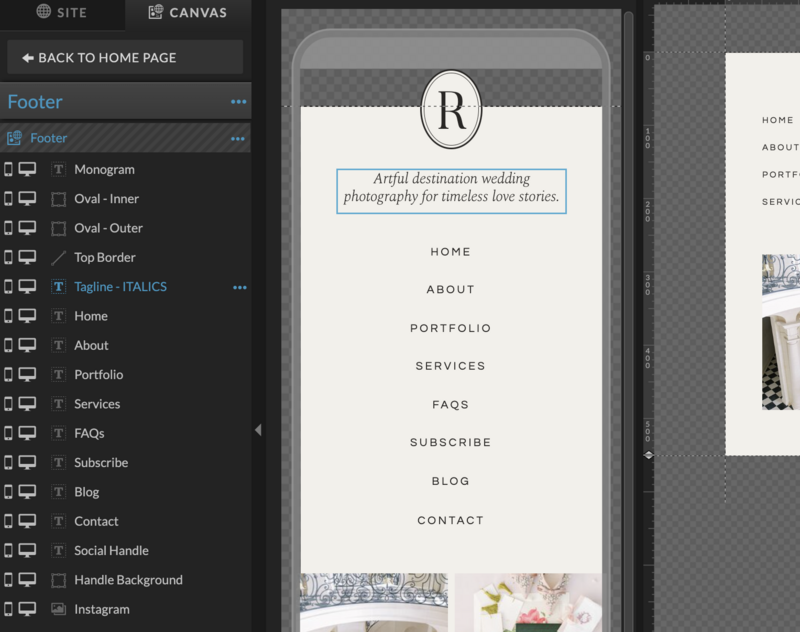Select the italic tagline text box
Viewport: 800px width, 632px height.
pyautogui.click(x=451, y=190)
